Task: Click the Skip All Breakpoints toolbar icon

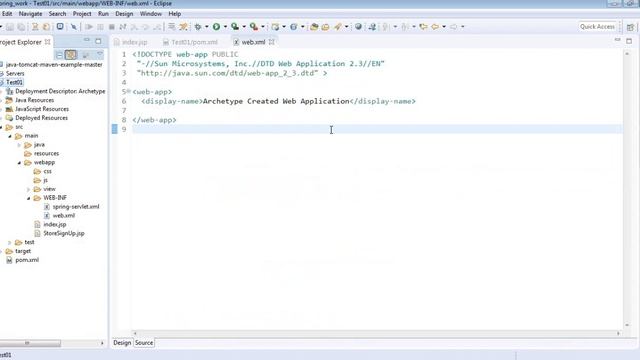Action: pyautogui.click(x=74, y=27)
